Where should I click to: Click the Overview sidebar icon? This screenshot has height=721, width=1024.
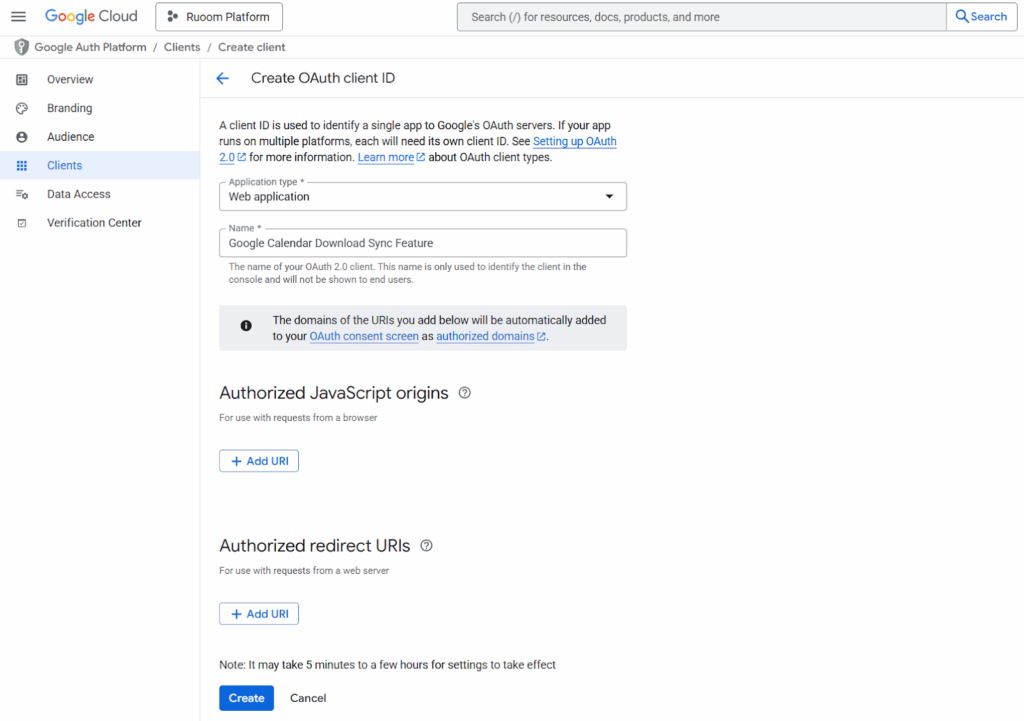click(22, 80)
